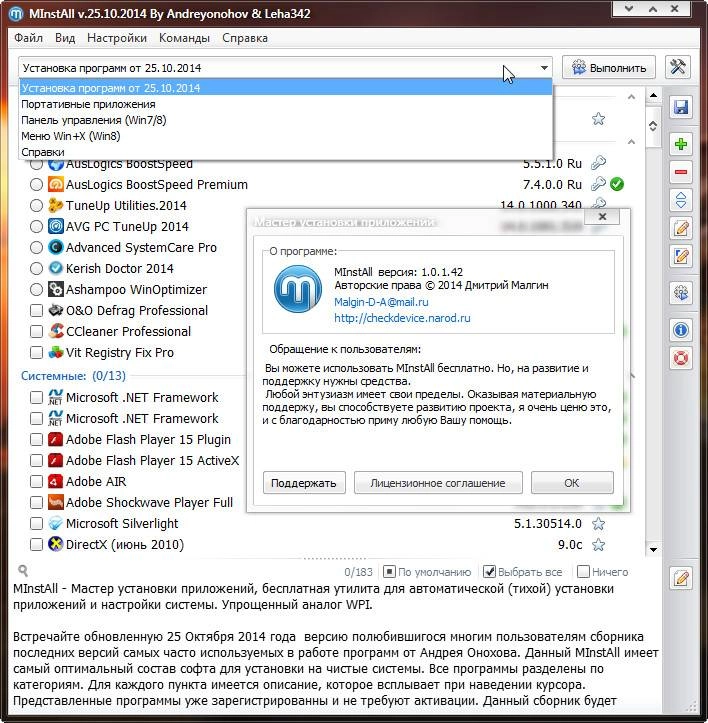This screenshot has width=708, height=723.
Task: Select AusLogics BoostSpeed Premium radio button
Action: [x=36, y=184]
